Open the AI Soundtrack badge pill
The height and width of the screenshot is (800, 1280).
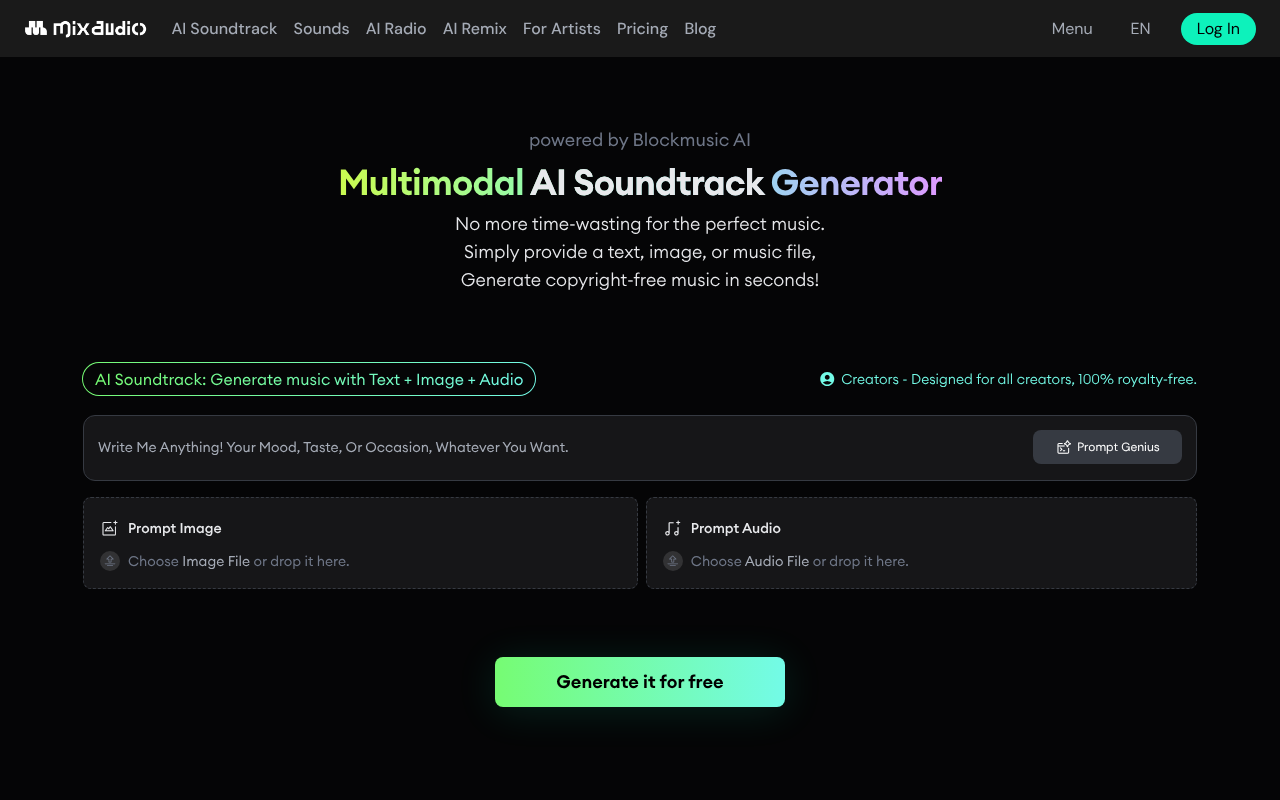[x=308, y=379]
